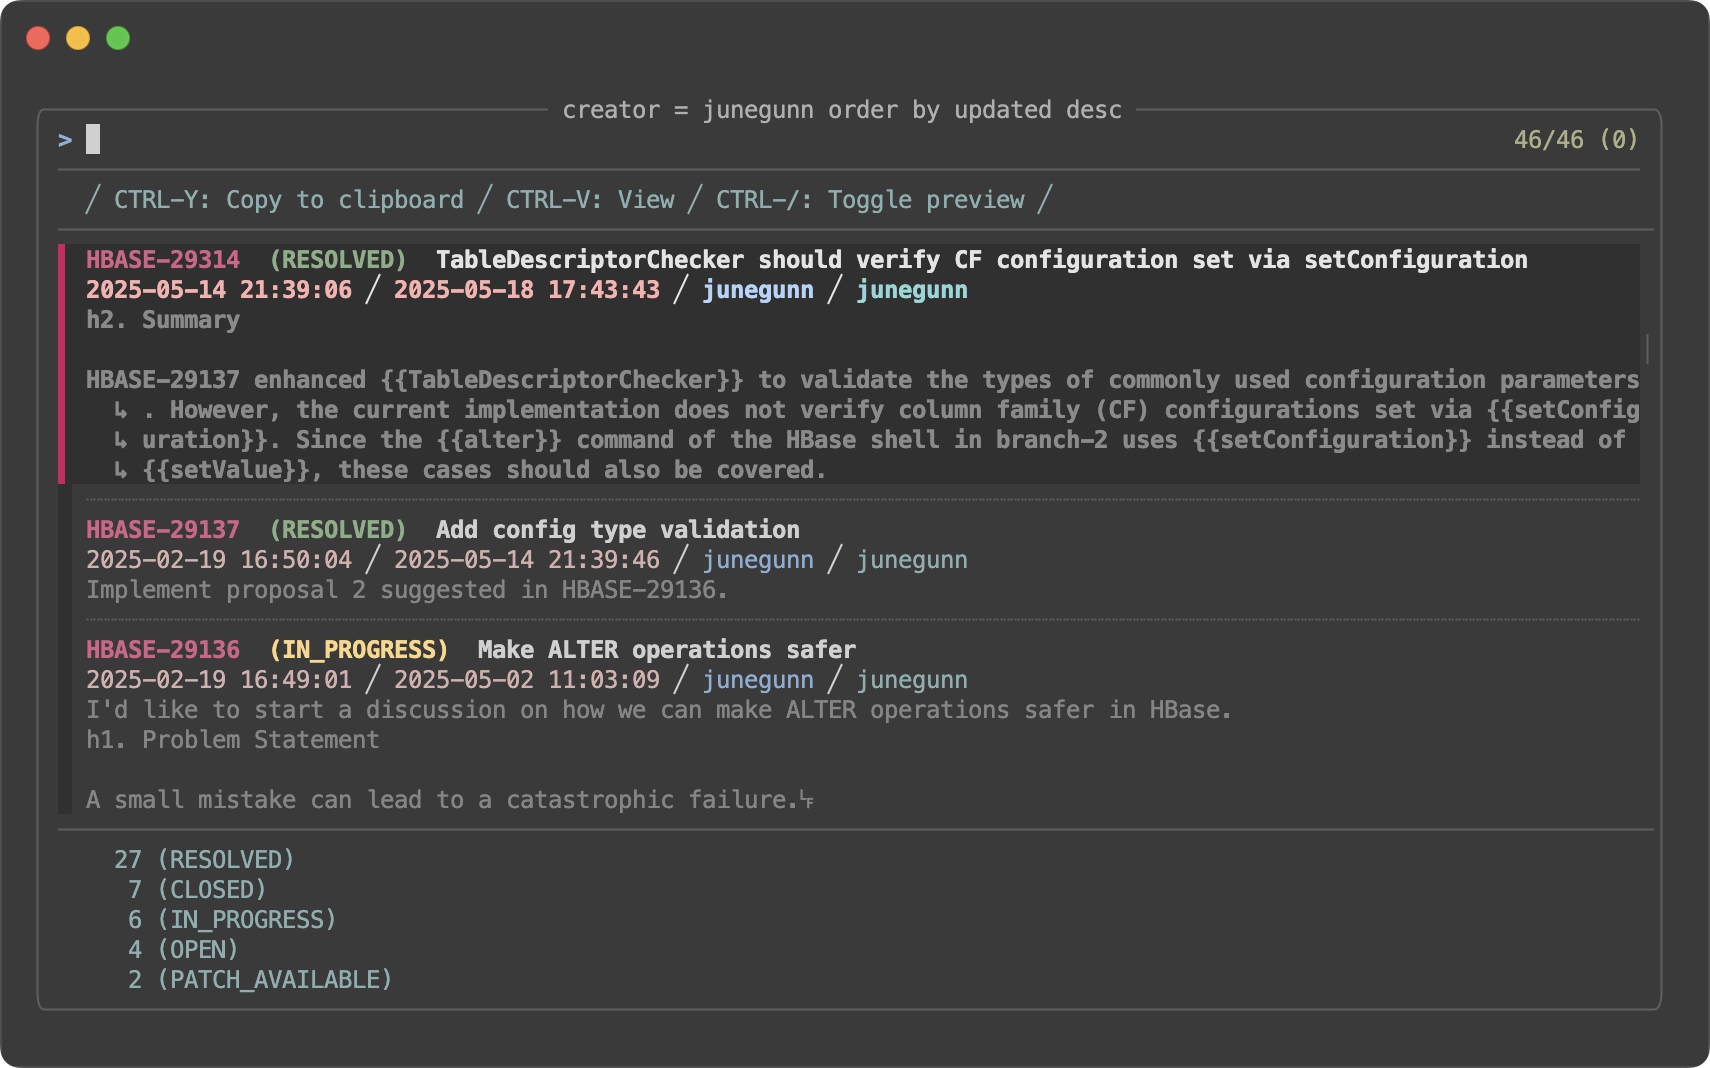Click the CTRL-V View hint
This screenshot has height=1068, width=1710.
point(590,200)
